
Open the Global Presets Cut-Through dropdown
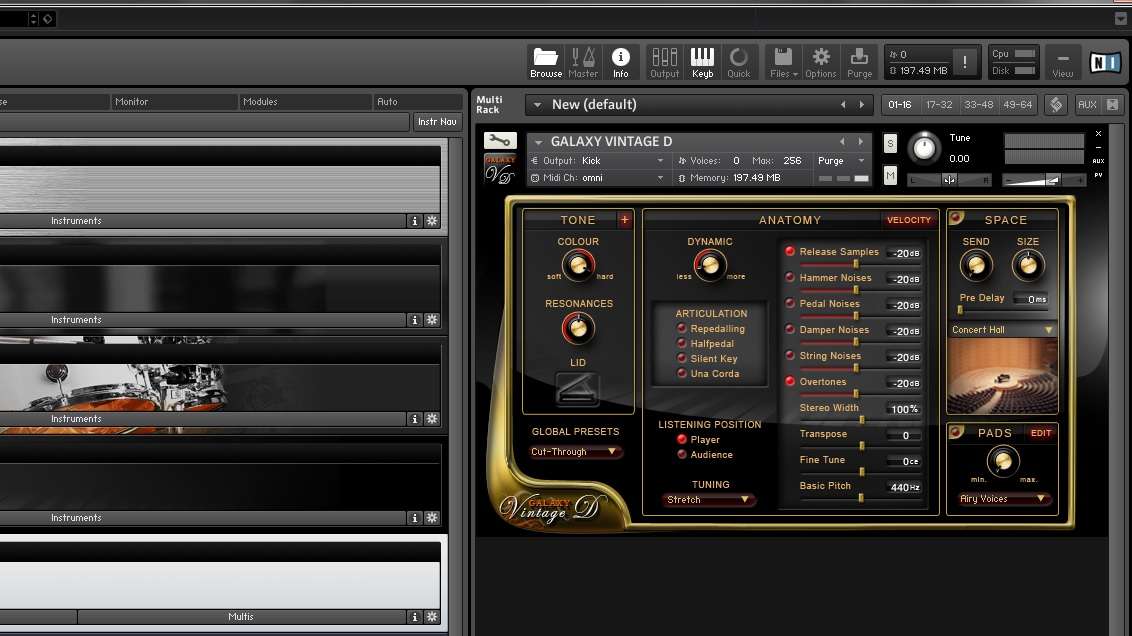[x=576, y=452]
